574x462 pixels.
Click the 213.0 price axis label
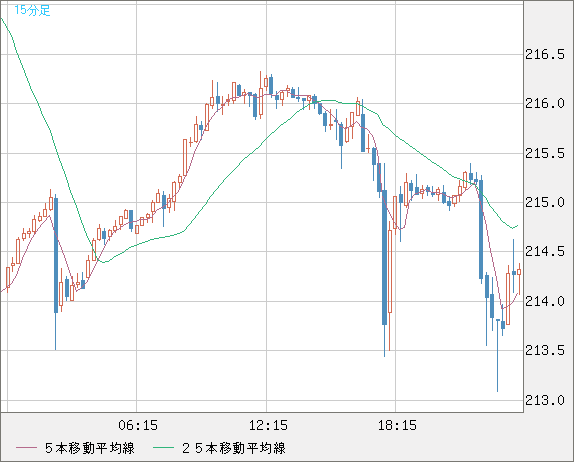point(545,400)
